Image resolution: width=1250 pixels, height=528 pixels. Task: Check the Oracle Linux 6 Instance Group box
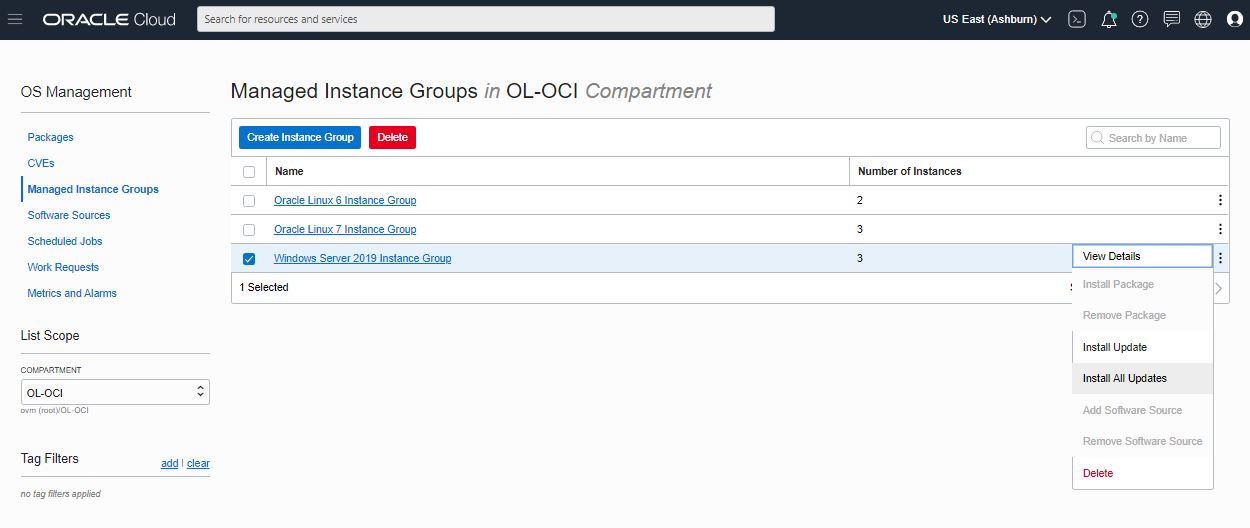[249, 201]
